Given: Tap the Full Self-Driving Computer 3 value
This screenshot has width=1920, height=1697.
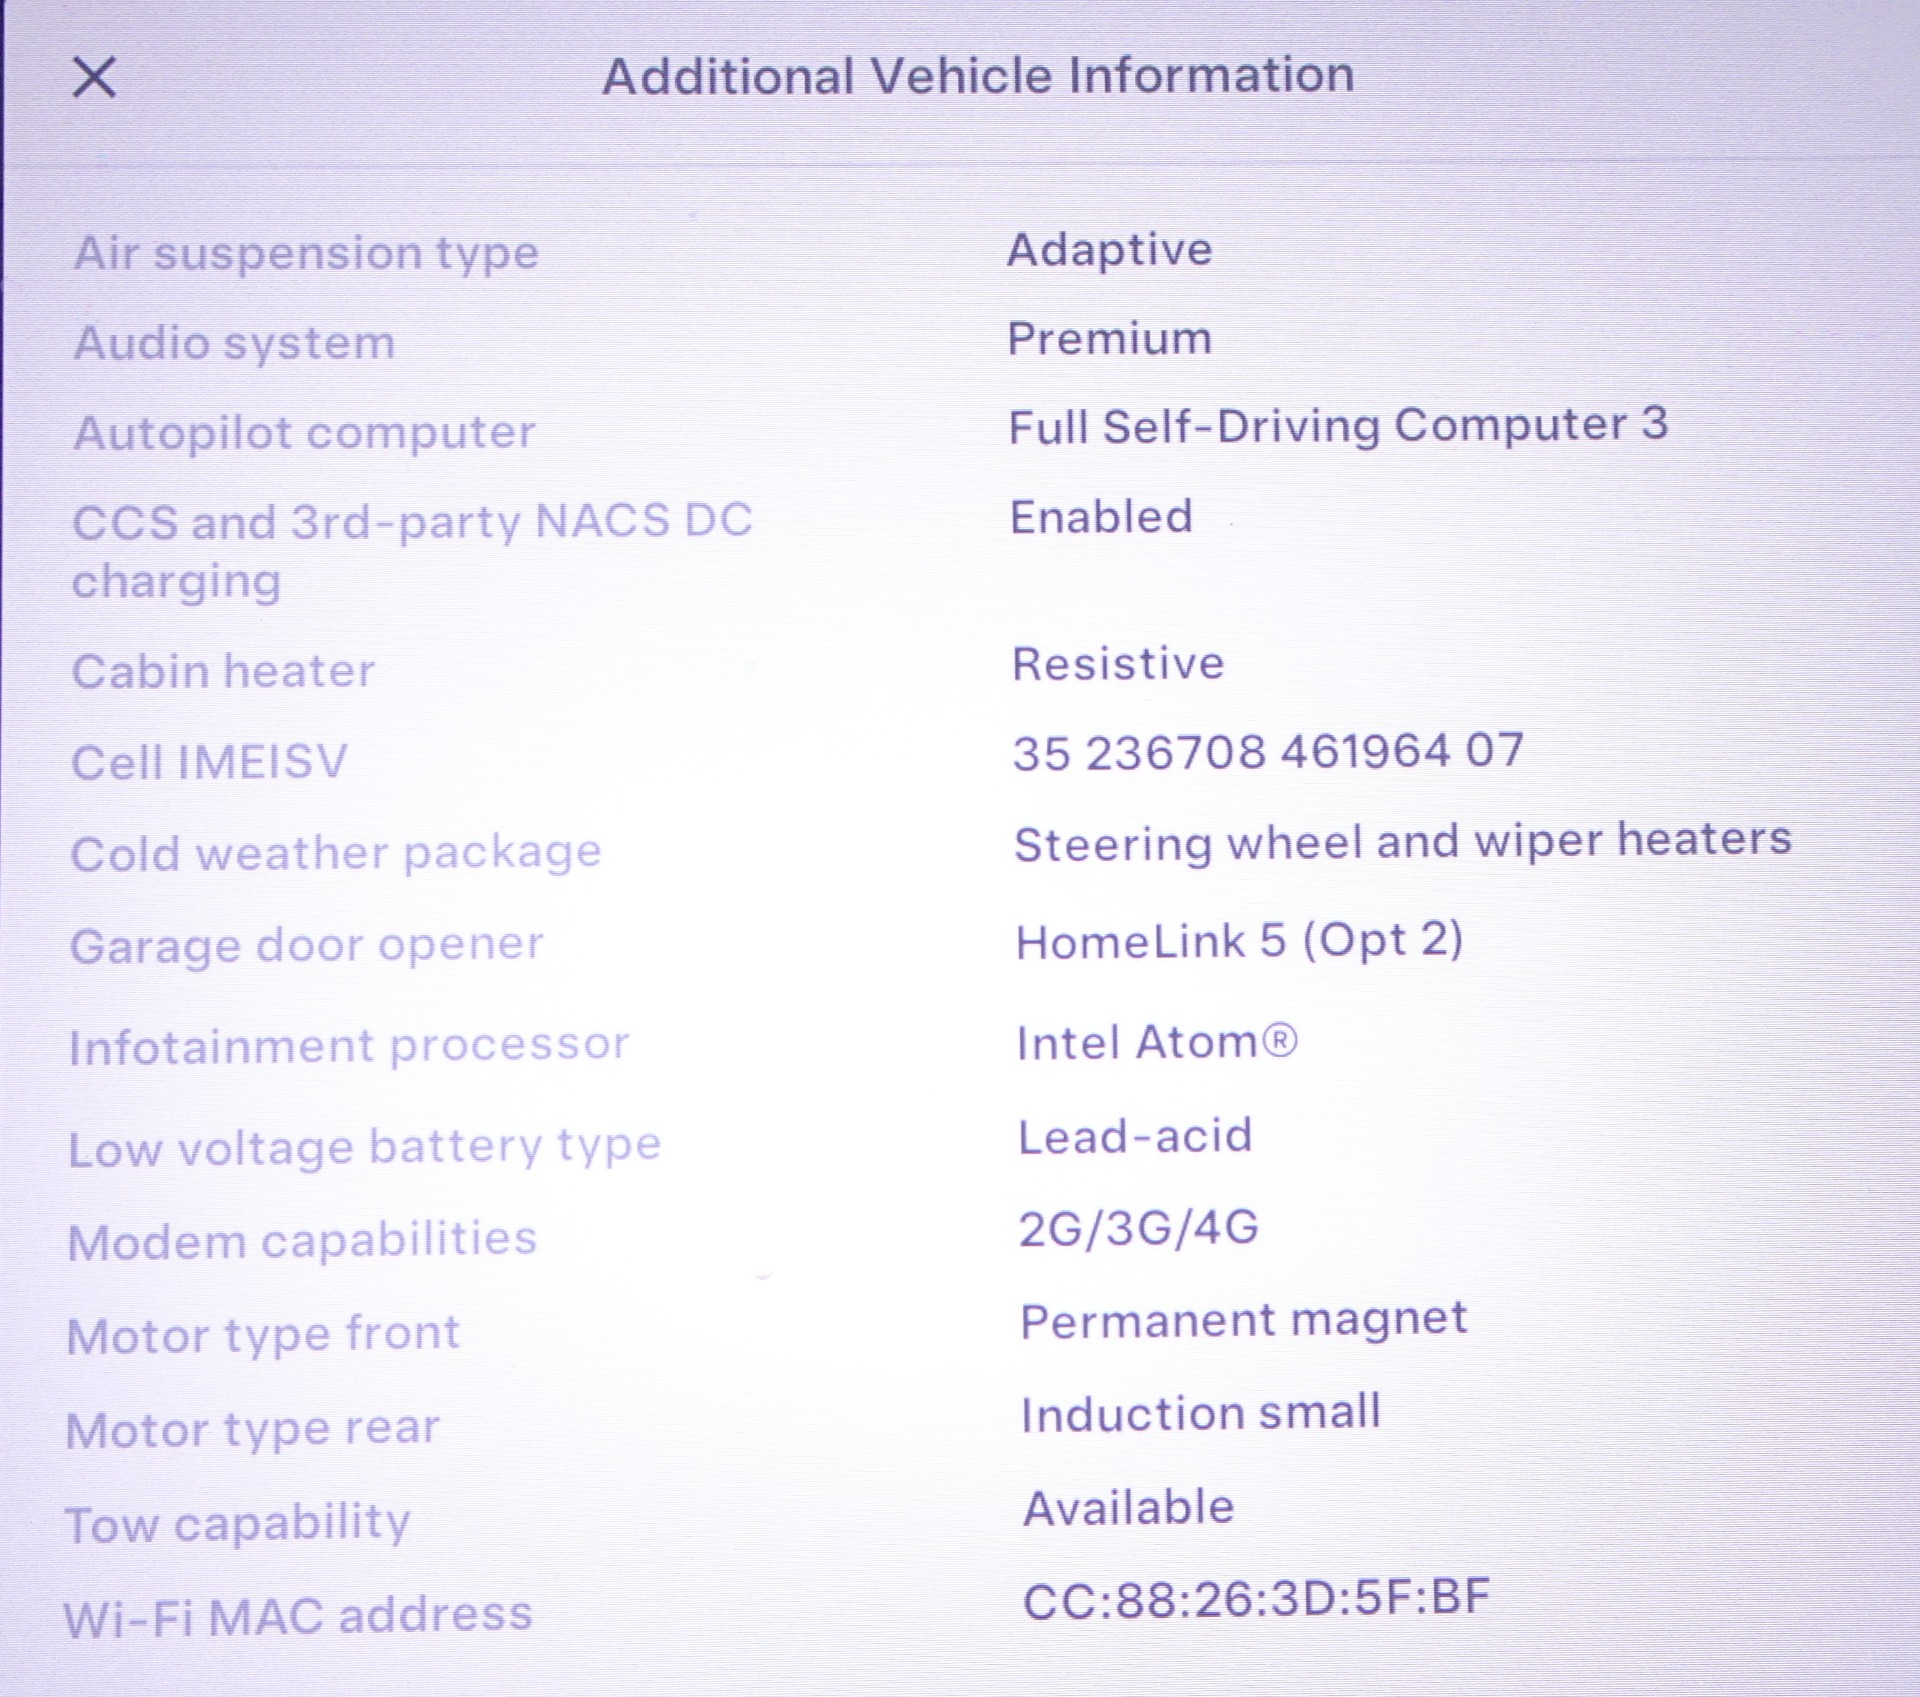Looking at the screenshot, I should tap(1338, 425).
